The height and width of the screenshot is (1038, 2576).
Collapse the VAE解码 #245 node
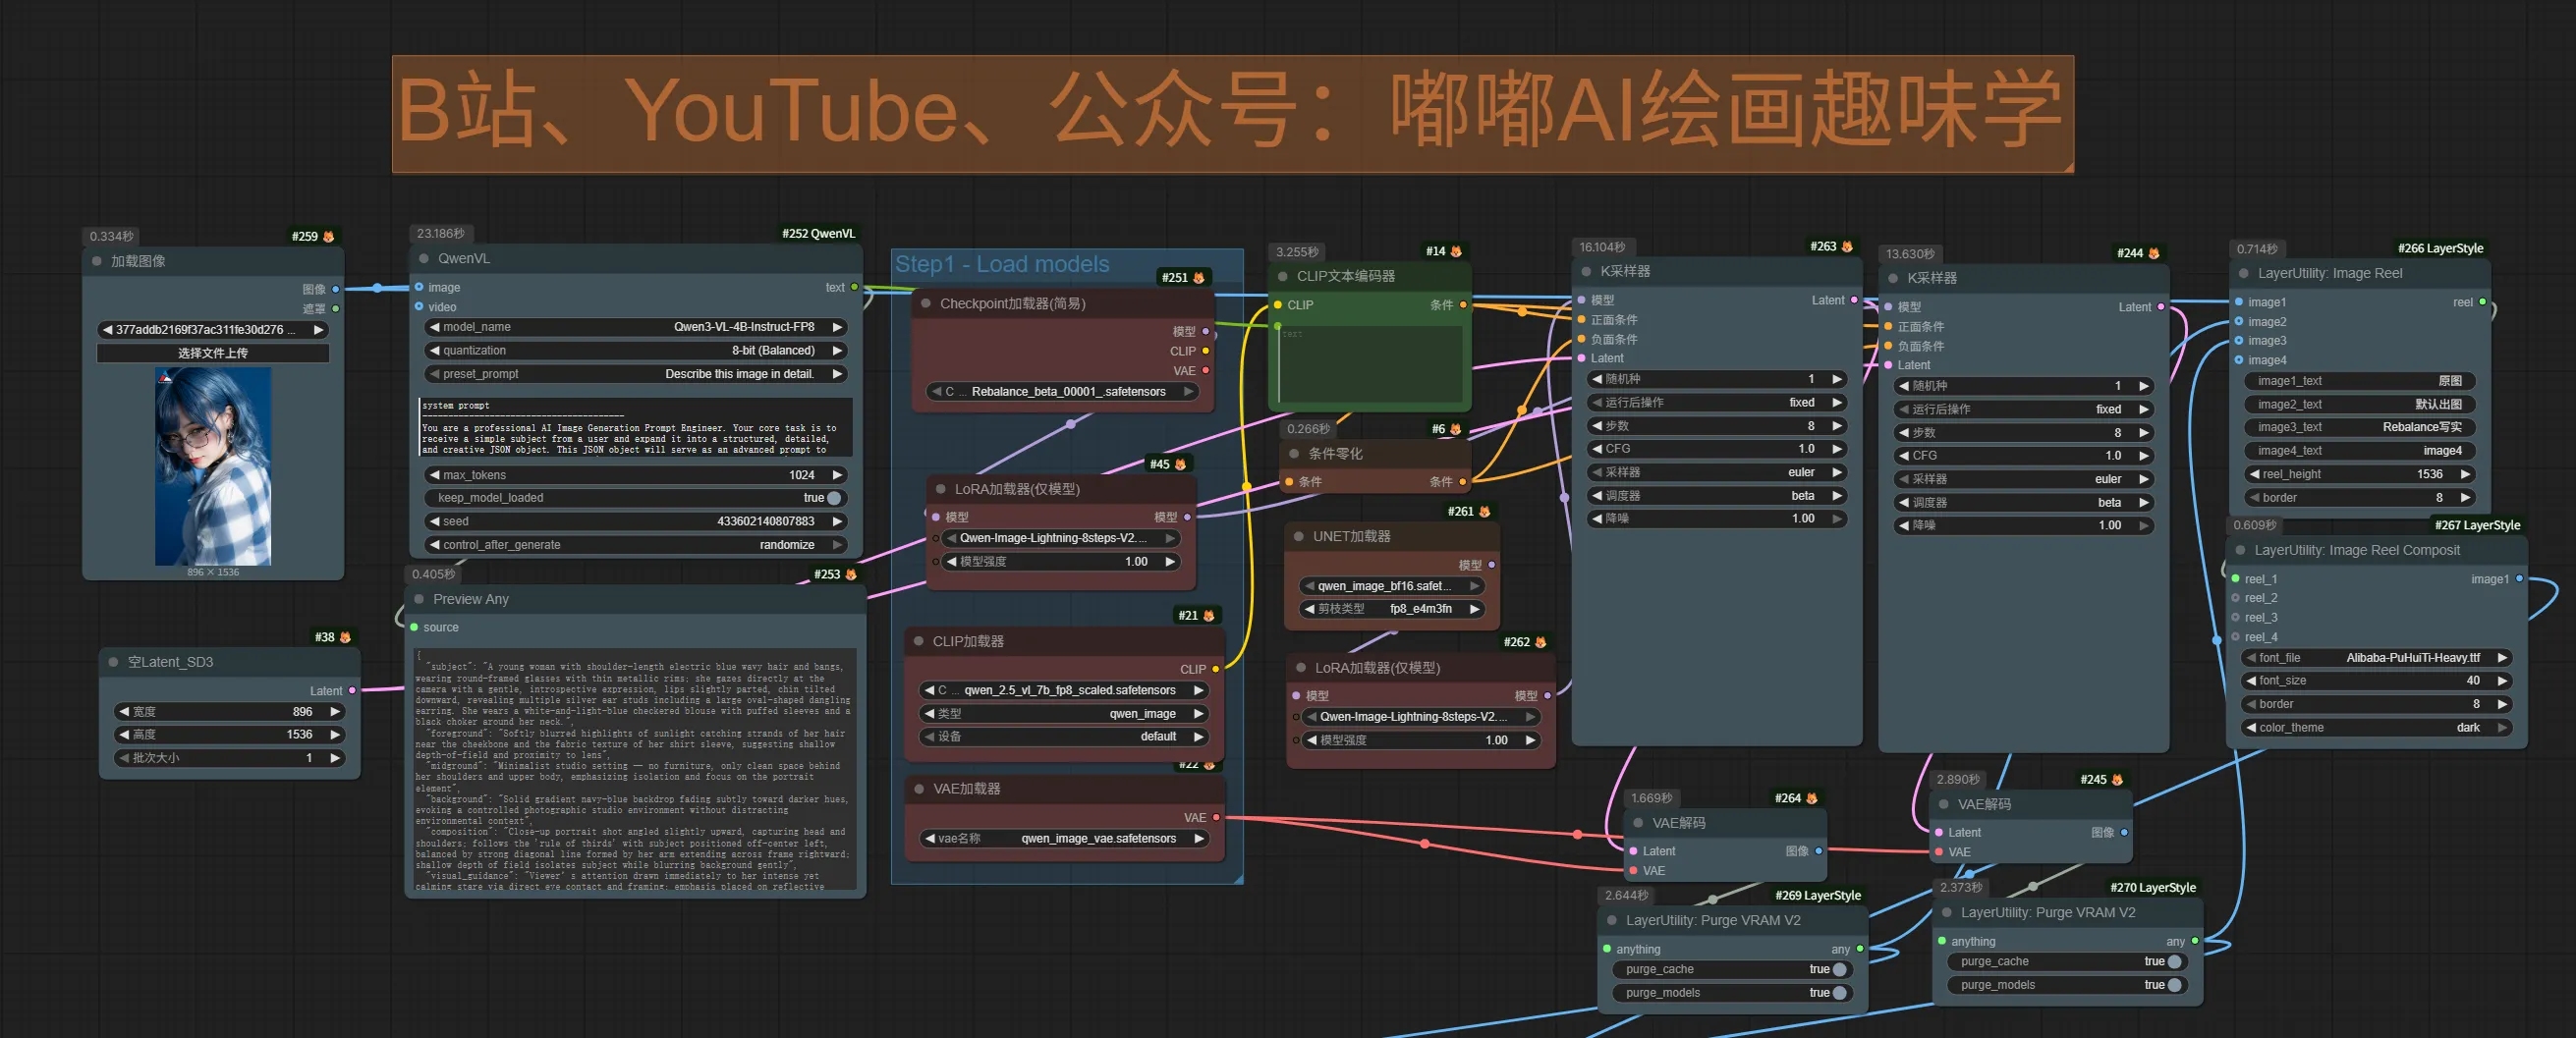[1942, 804]
